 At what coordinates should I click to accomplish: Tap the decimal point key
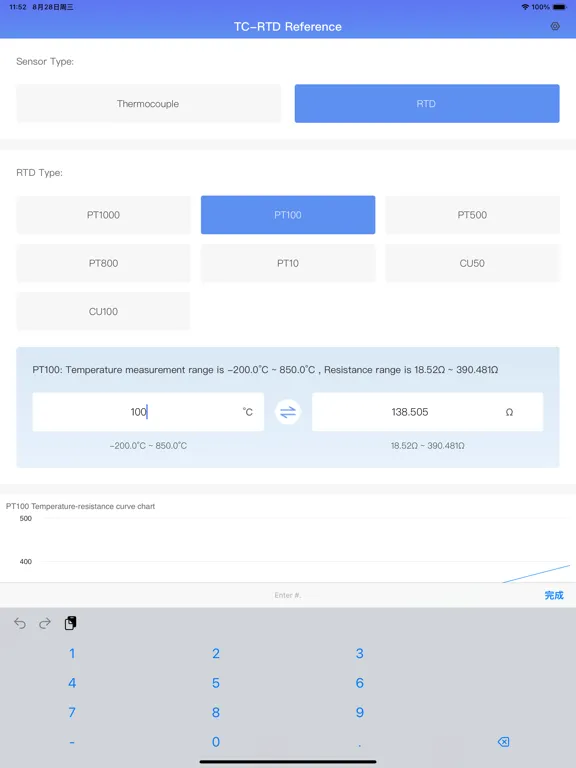tap(360, 744)
